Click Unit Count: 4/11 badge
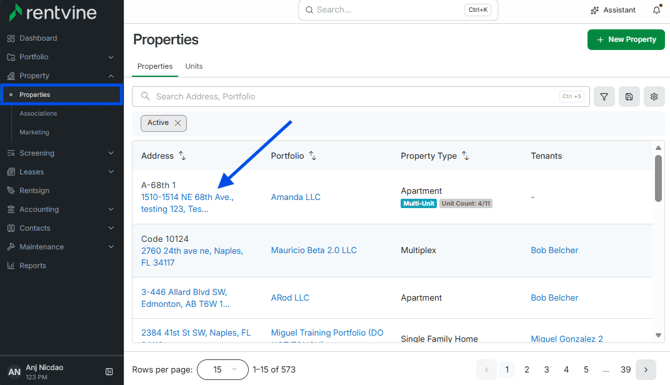The height and width of the screenshot is (385, 670). point(466,203)
